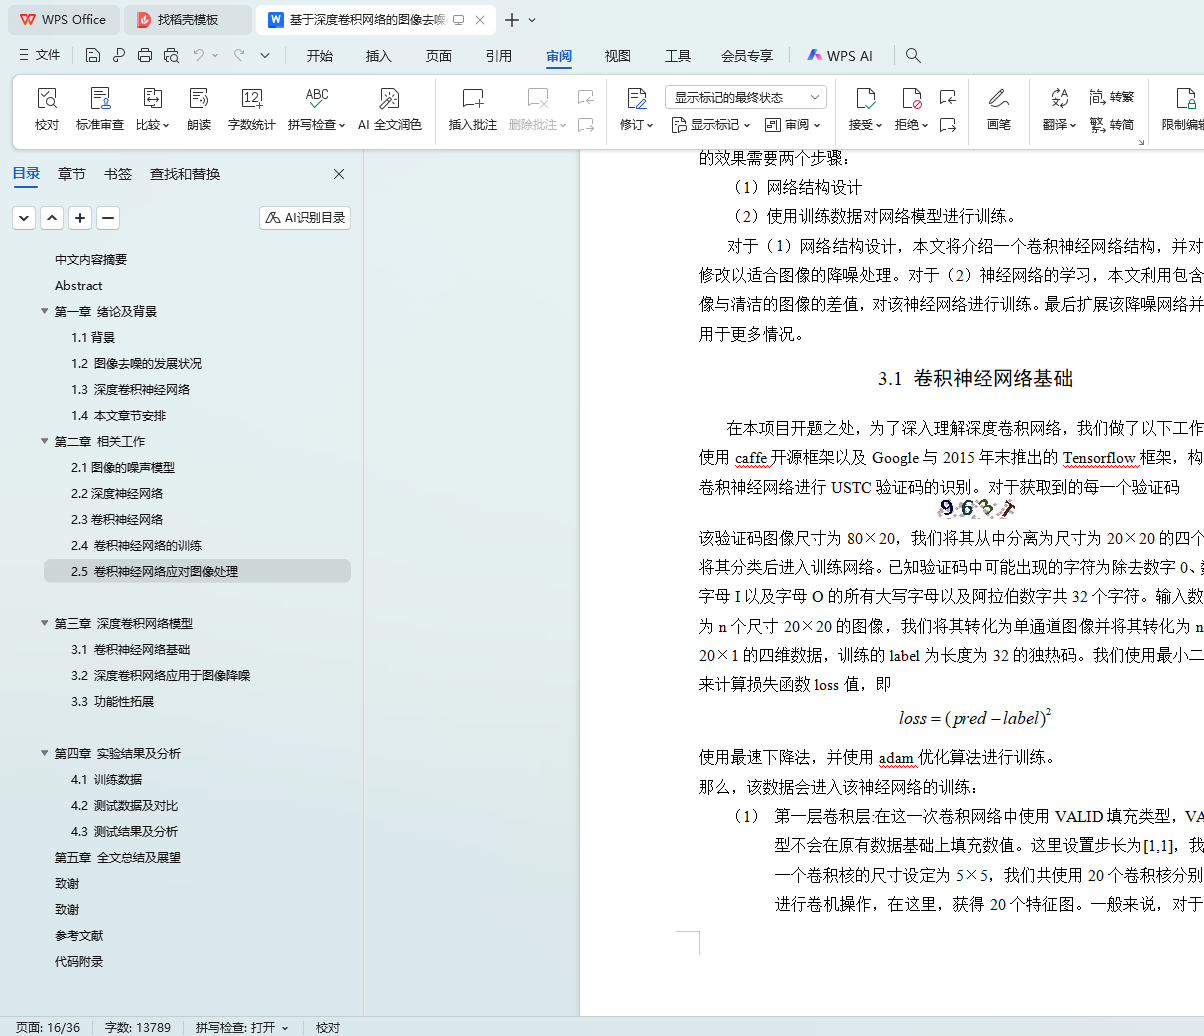Switch to 书签 tab in navigation pane

point(118,174)
